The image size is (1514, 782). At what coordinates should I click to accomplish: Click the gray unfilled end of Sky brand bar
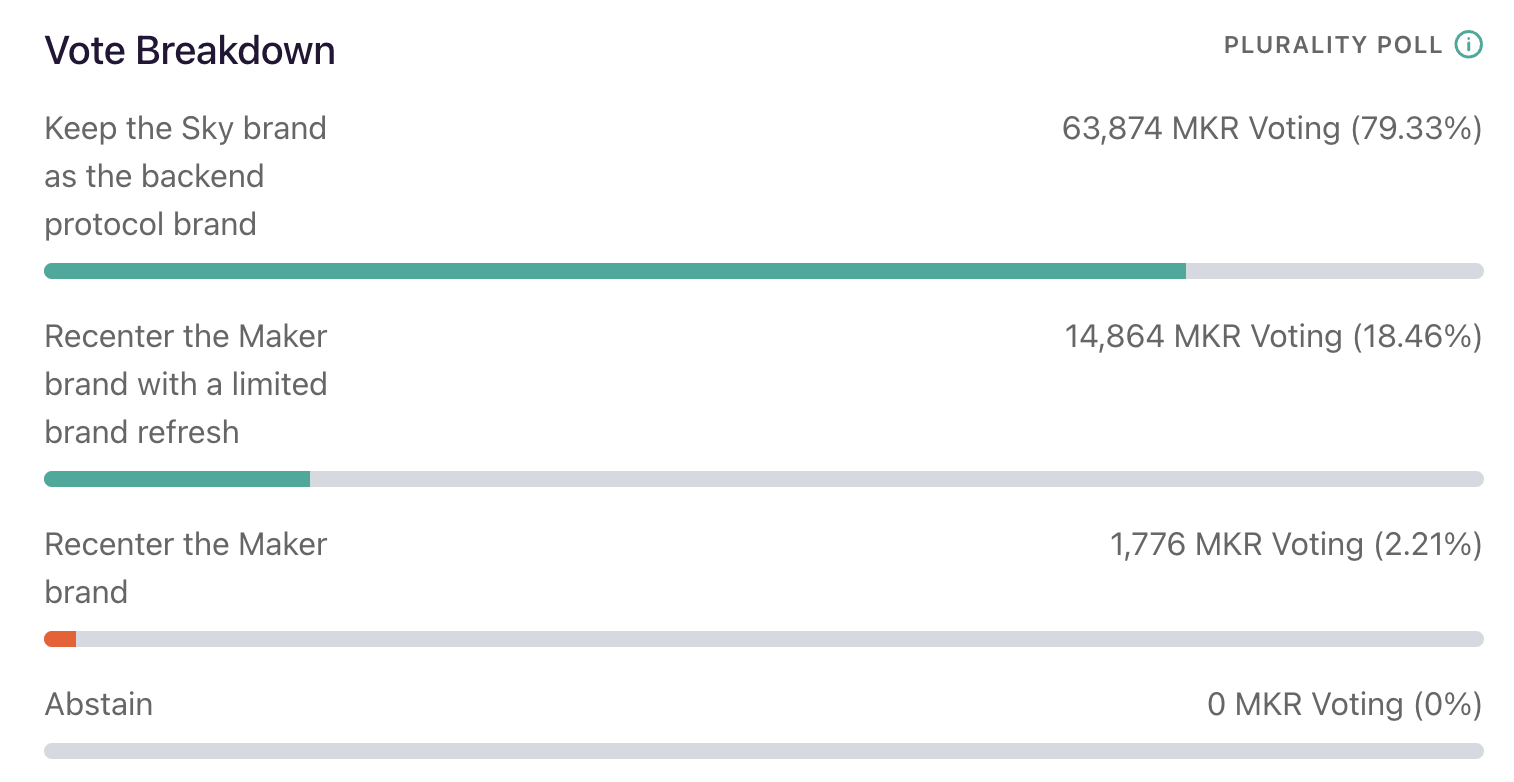coord(1334,271)
